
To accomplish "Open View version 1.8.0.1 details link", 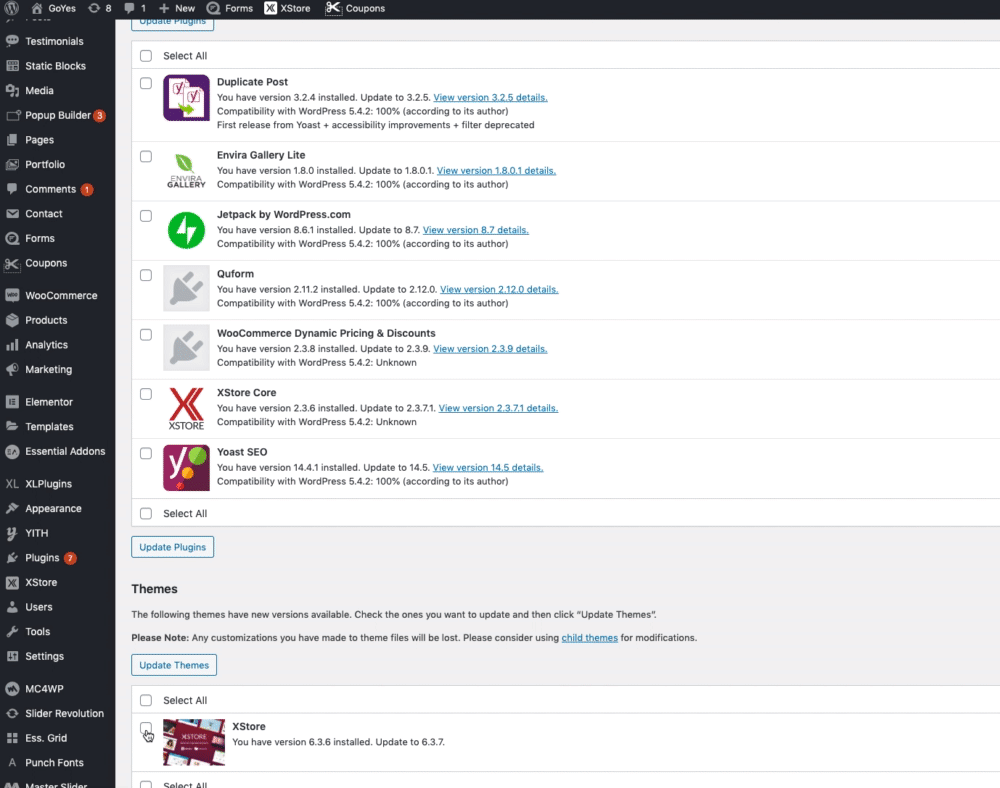I will (496, 171).
